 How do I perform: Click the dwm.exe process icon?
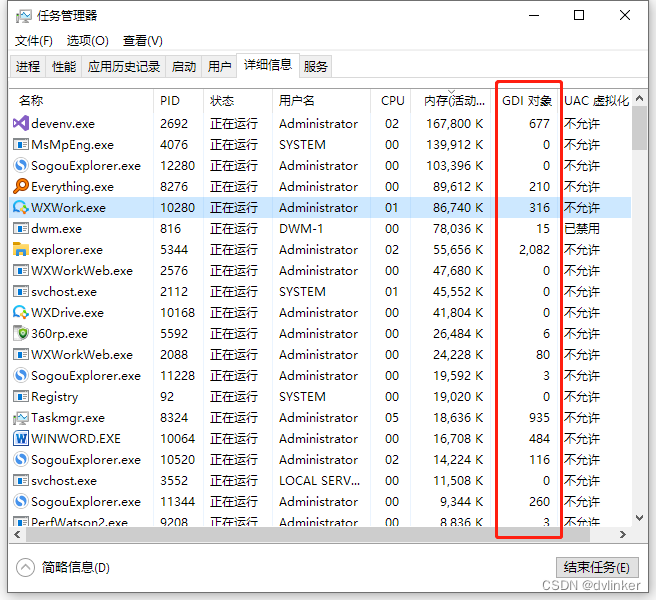click(20, 228)
